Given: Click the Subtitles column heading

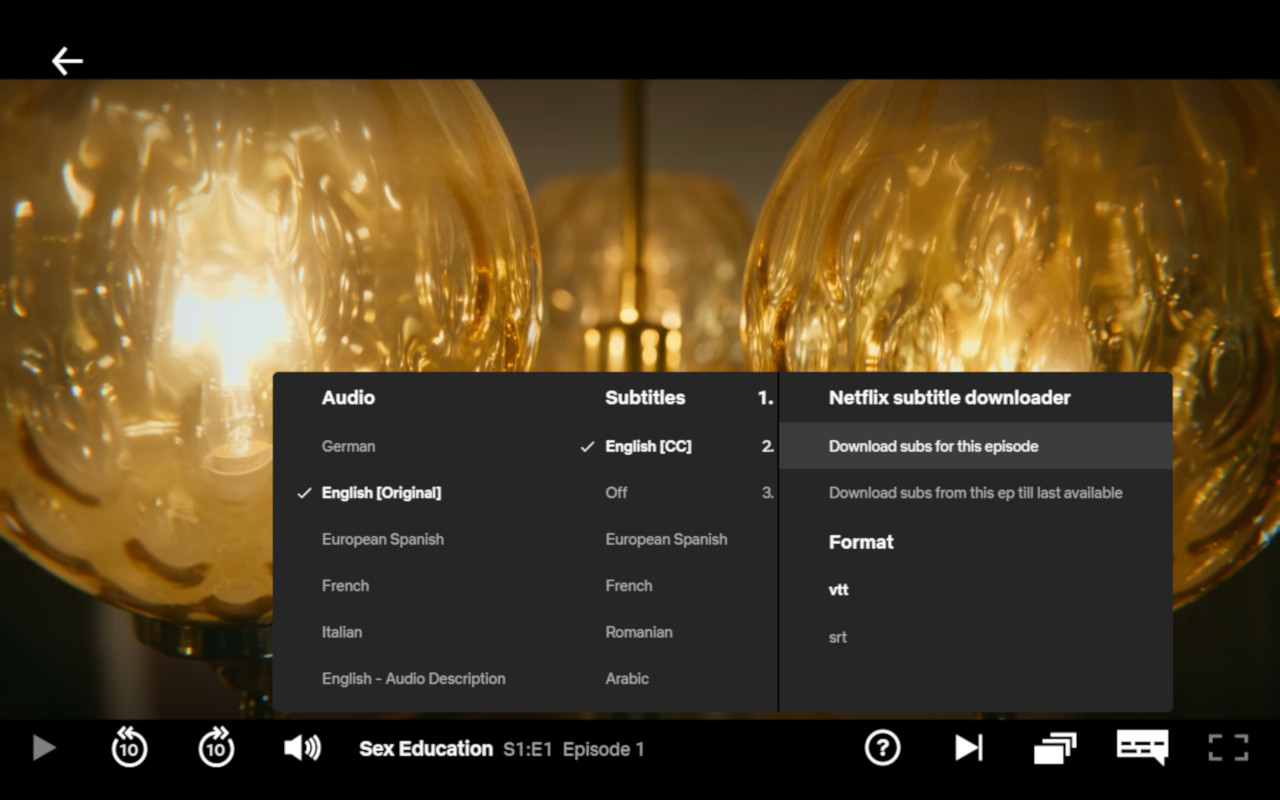Looking at the screenshot, I should click(x=645, y=398).
